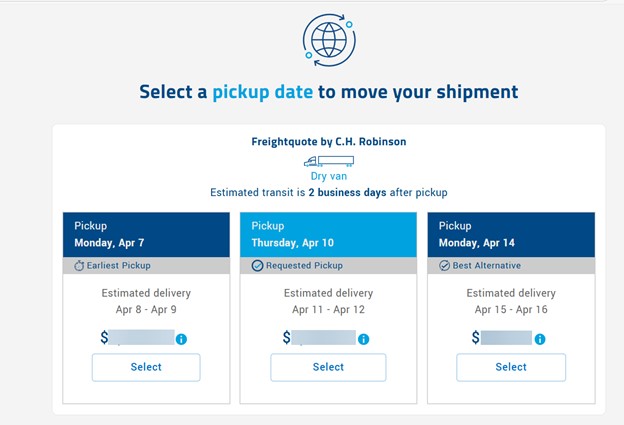
Task: Click the Dry van link text
Action: pos(328,176)
